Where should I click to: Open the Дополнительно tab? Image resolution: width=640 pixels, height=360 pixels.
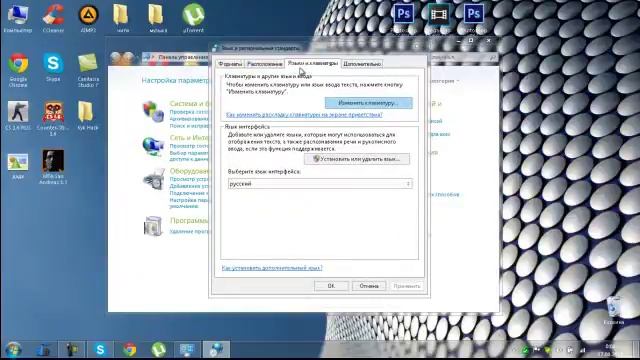tap(362, 64)
